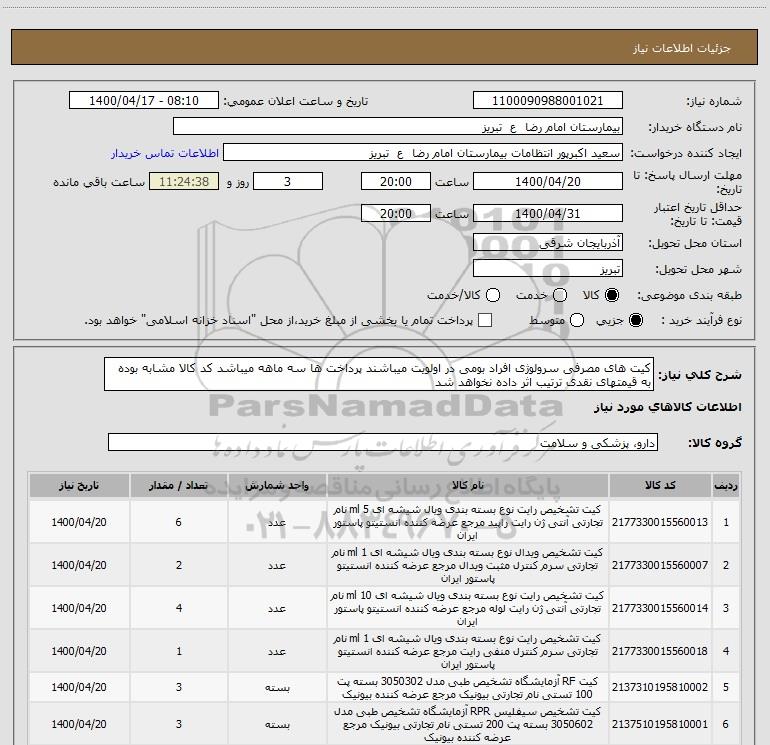Click product code 2137510195810001

660,724
